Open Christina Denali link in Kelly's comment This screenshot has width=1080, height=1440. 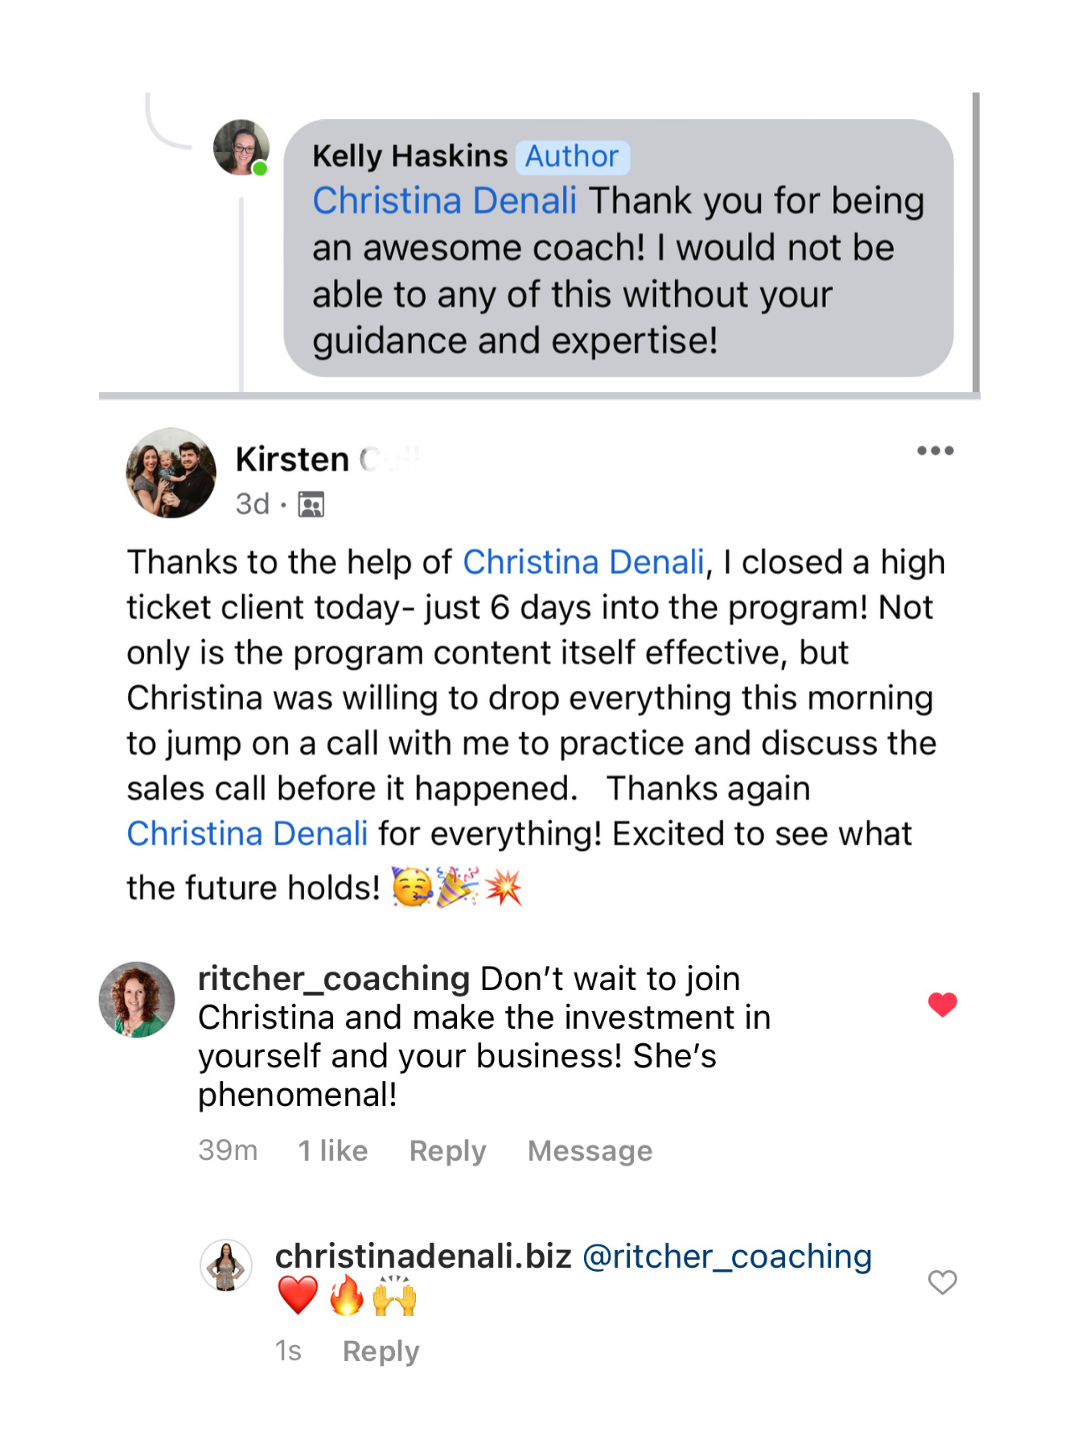pyautogui.click(x=444, y=201)
